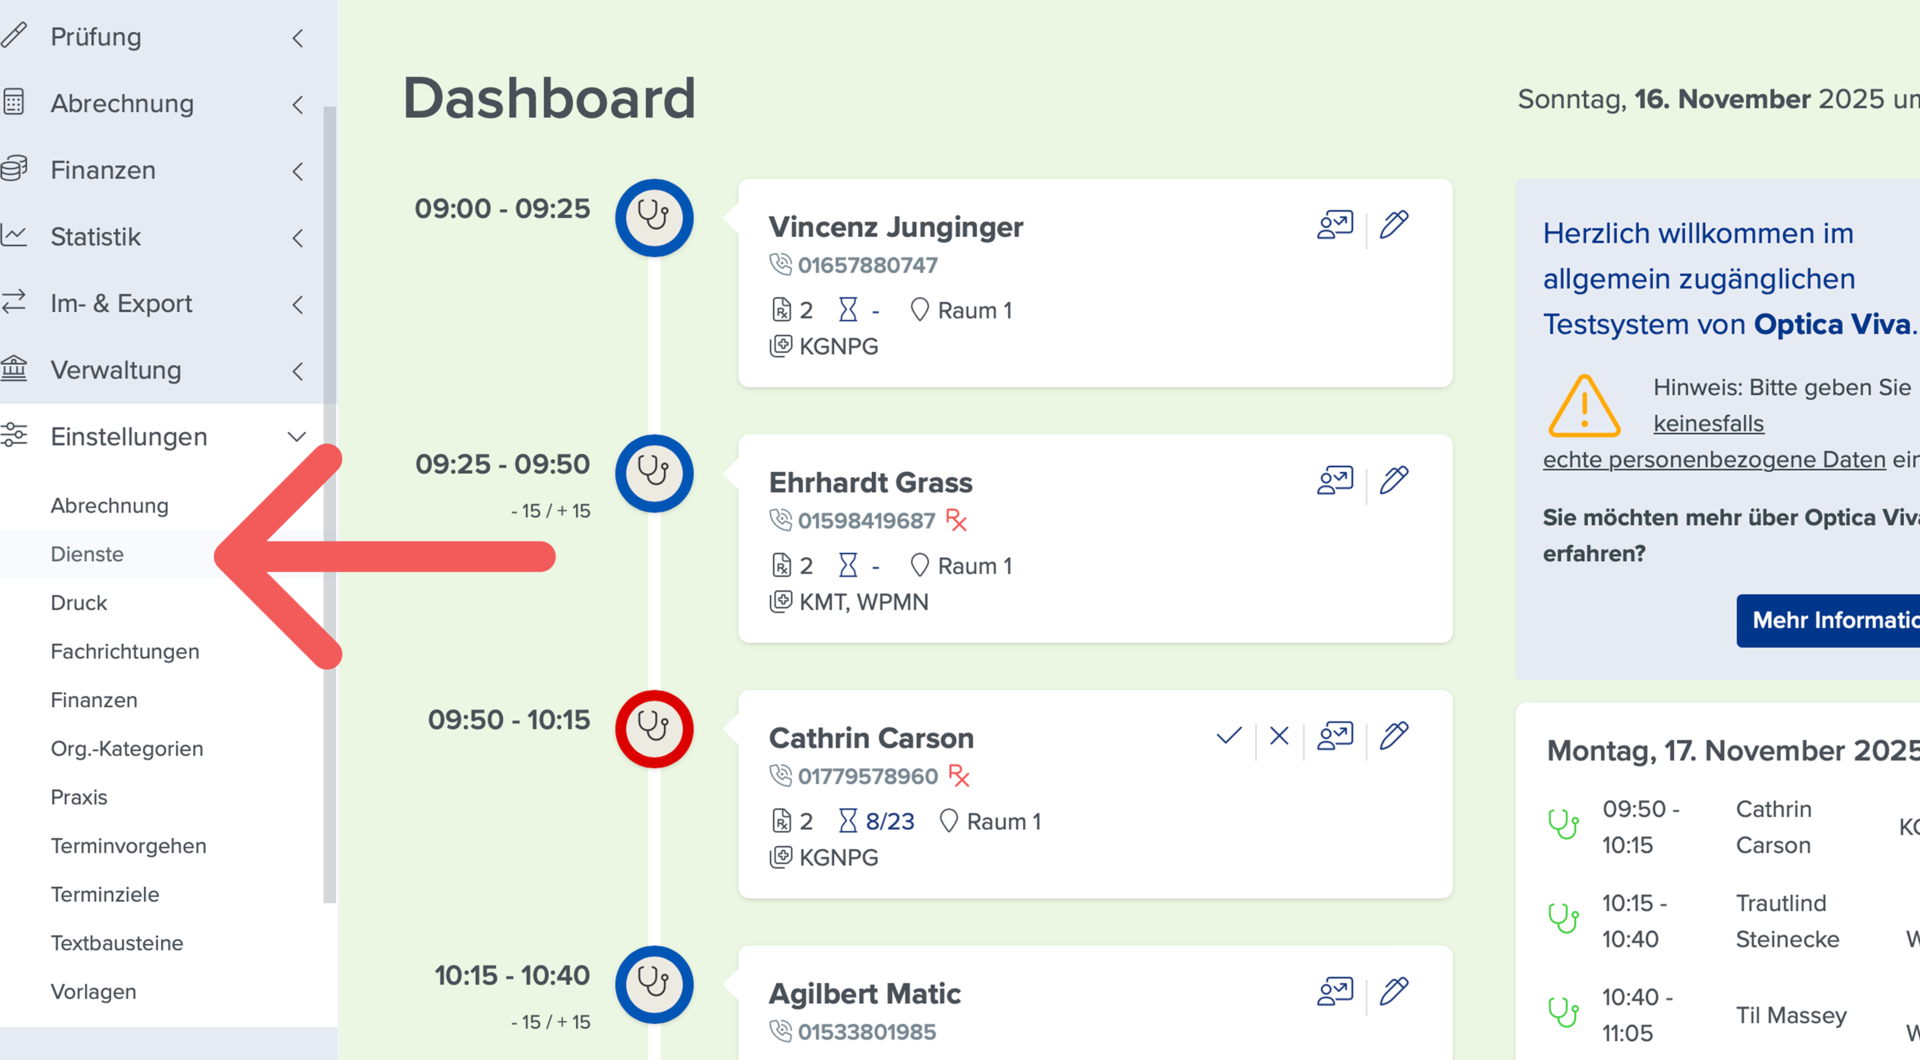Open Textbausteine settings entry
The image size is (1920, 1060).
coord(117,943)
